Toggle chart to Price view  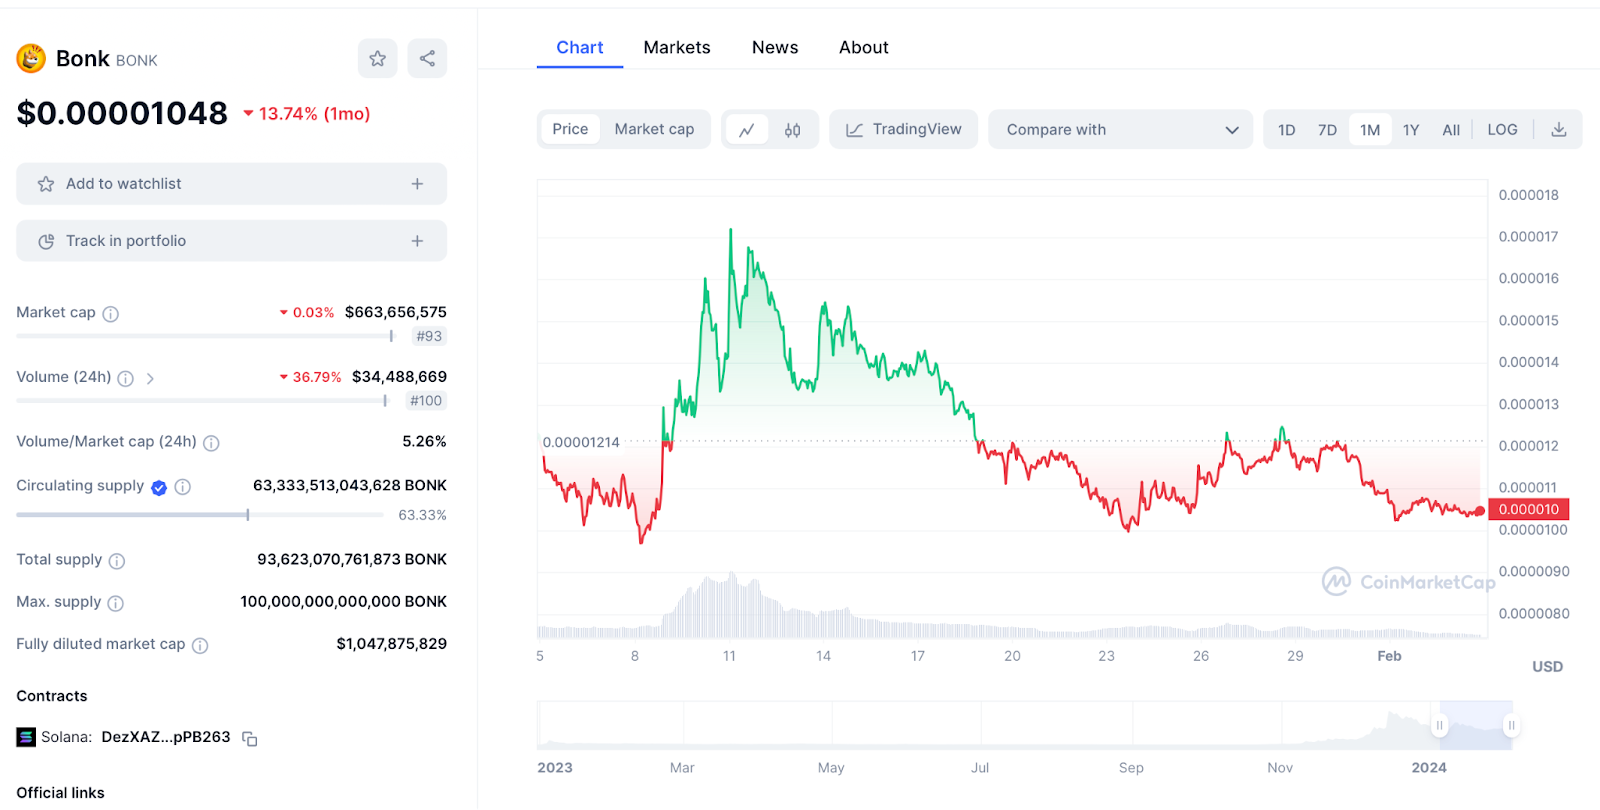click(571, 129)
